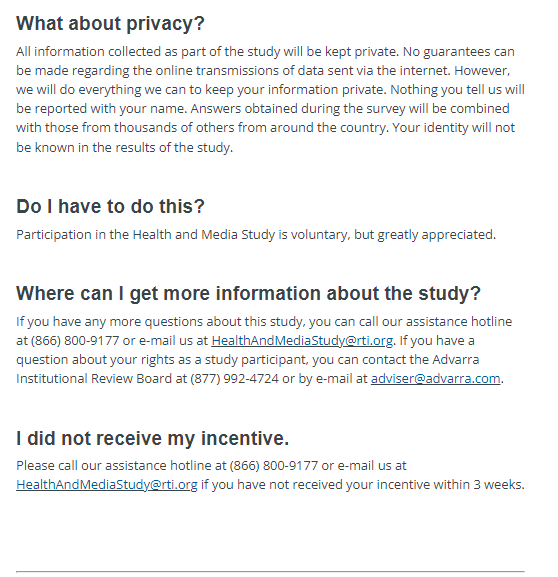Click the "What about privacy?" heading
The width and height of the screenshot is (558, 577).
tap(110, 24)
